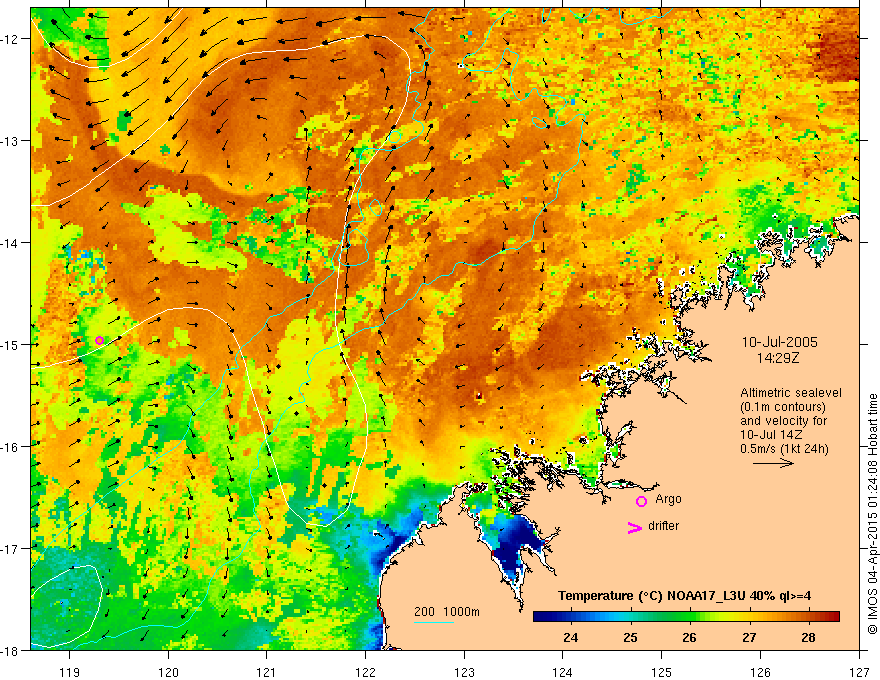This screenshot has height=680, width=880.
Task: Click the 'drifter' legend label
Action: pyautogui.click(x=663, y=526)
